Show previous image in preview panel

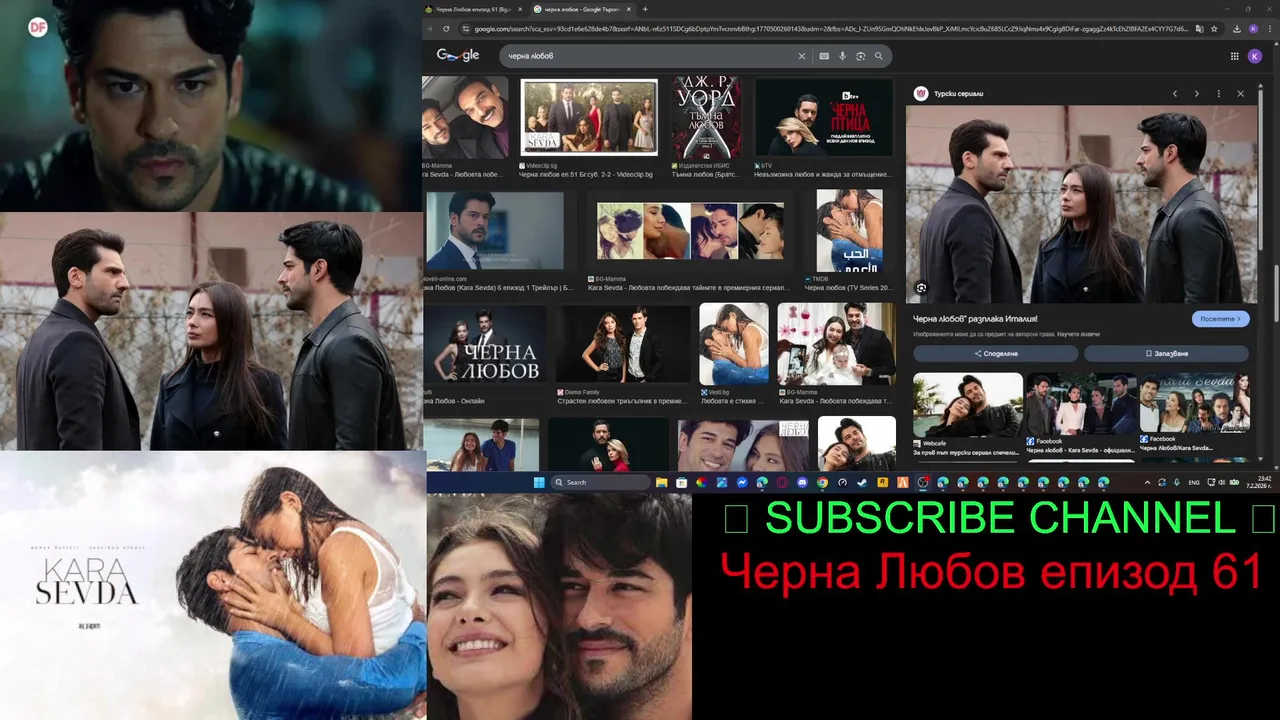pyautogui.click(x=1175, y=94)
